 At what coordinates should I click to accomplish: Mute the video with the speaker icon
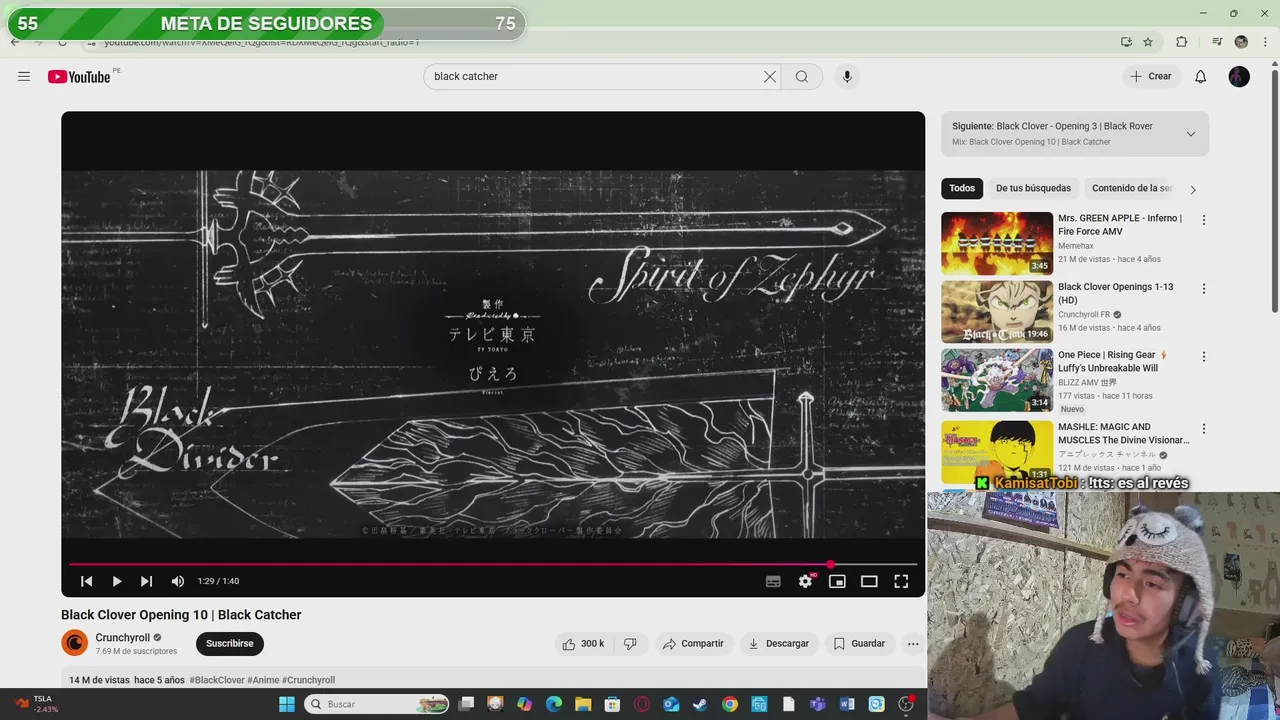pyautogui.click(x=178, y=581)
